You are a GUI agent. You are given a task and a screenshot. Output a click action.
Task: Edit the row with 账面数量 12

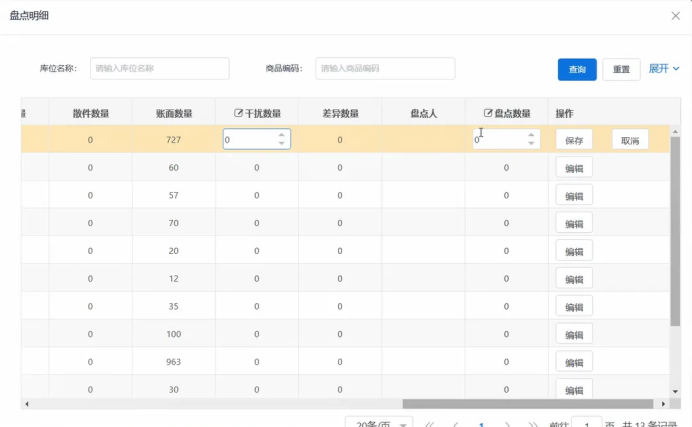pos(574,279)
